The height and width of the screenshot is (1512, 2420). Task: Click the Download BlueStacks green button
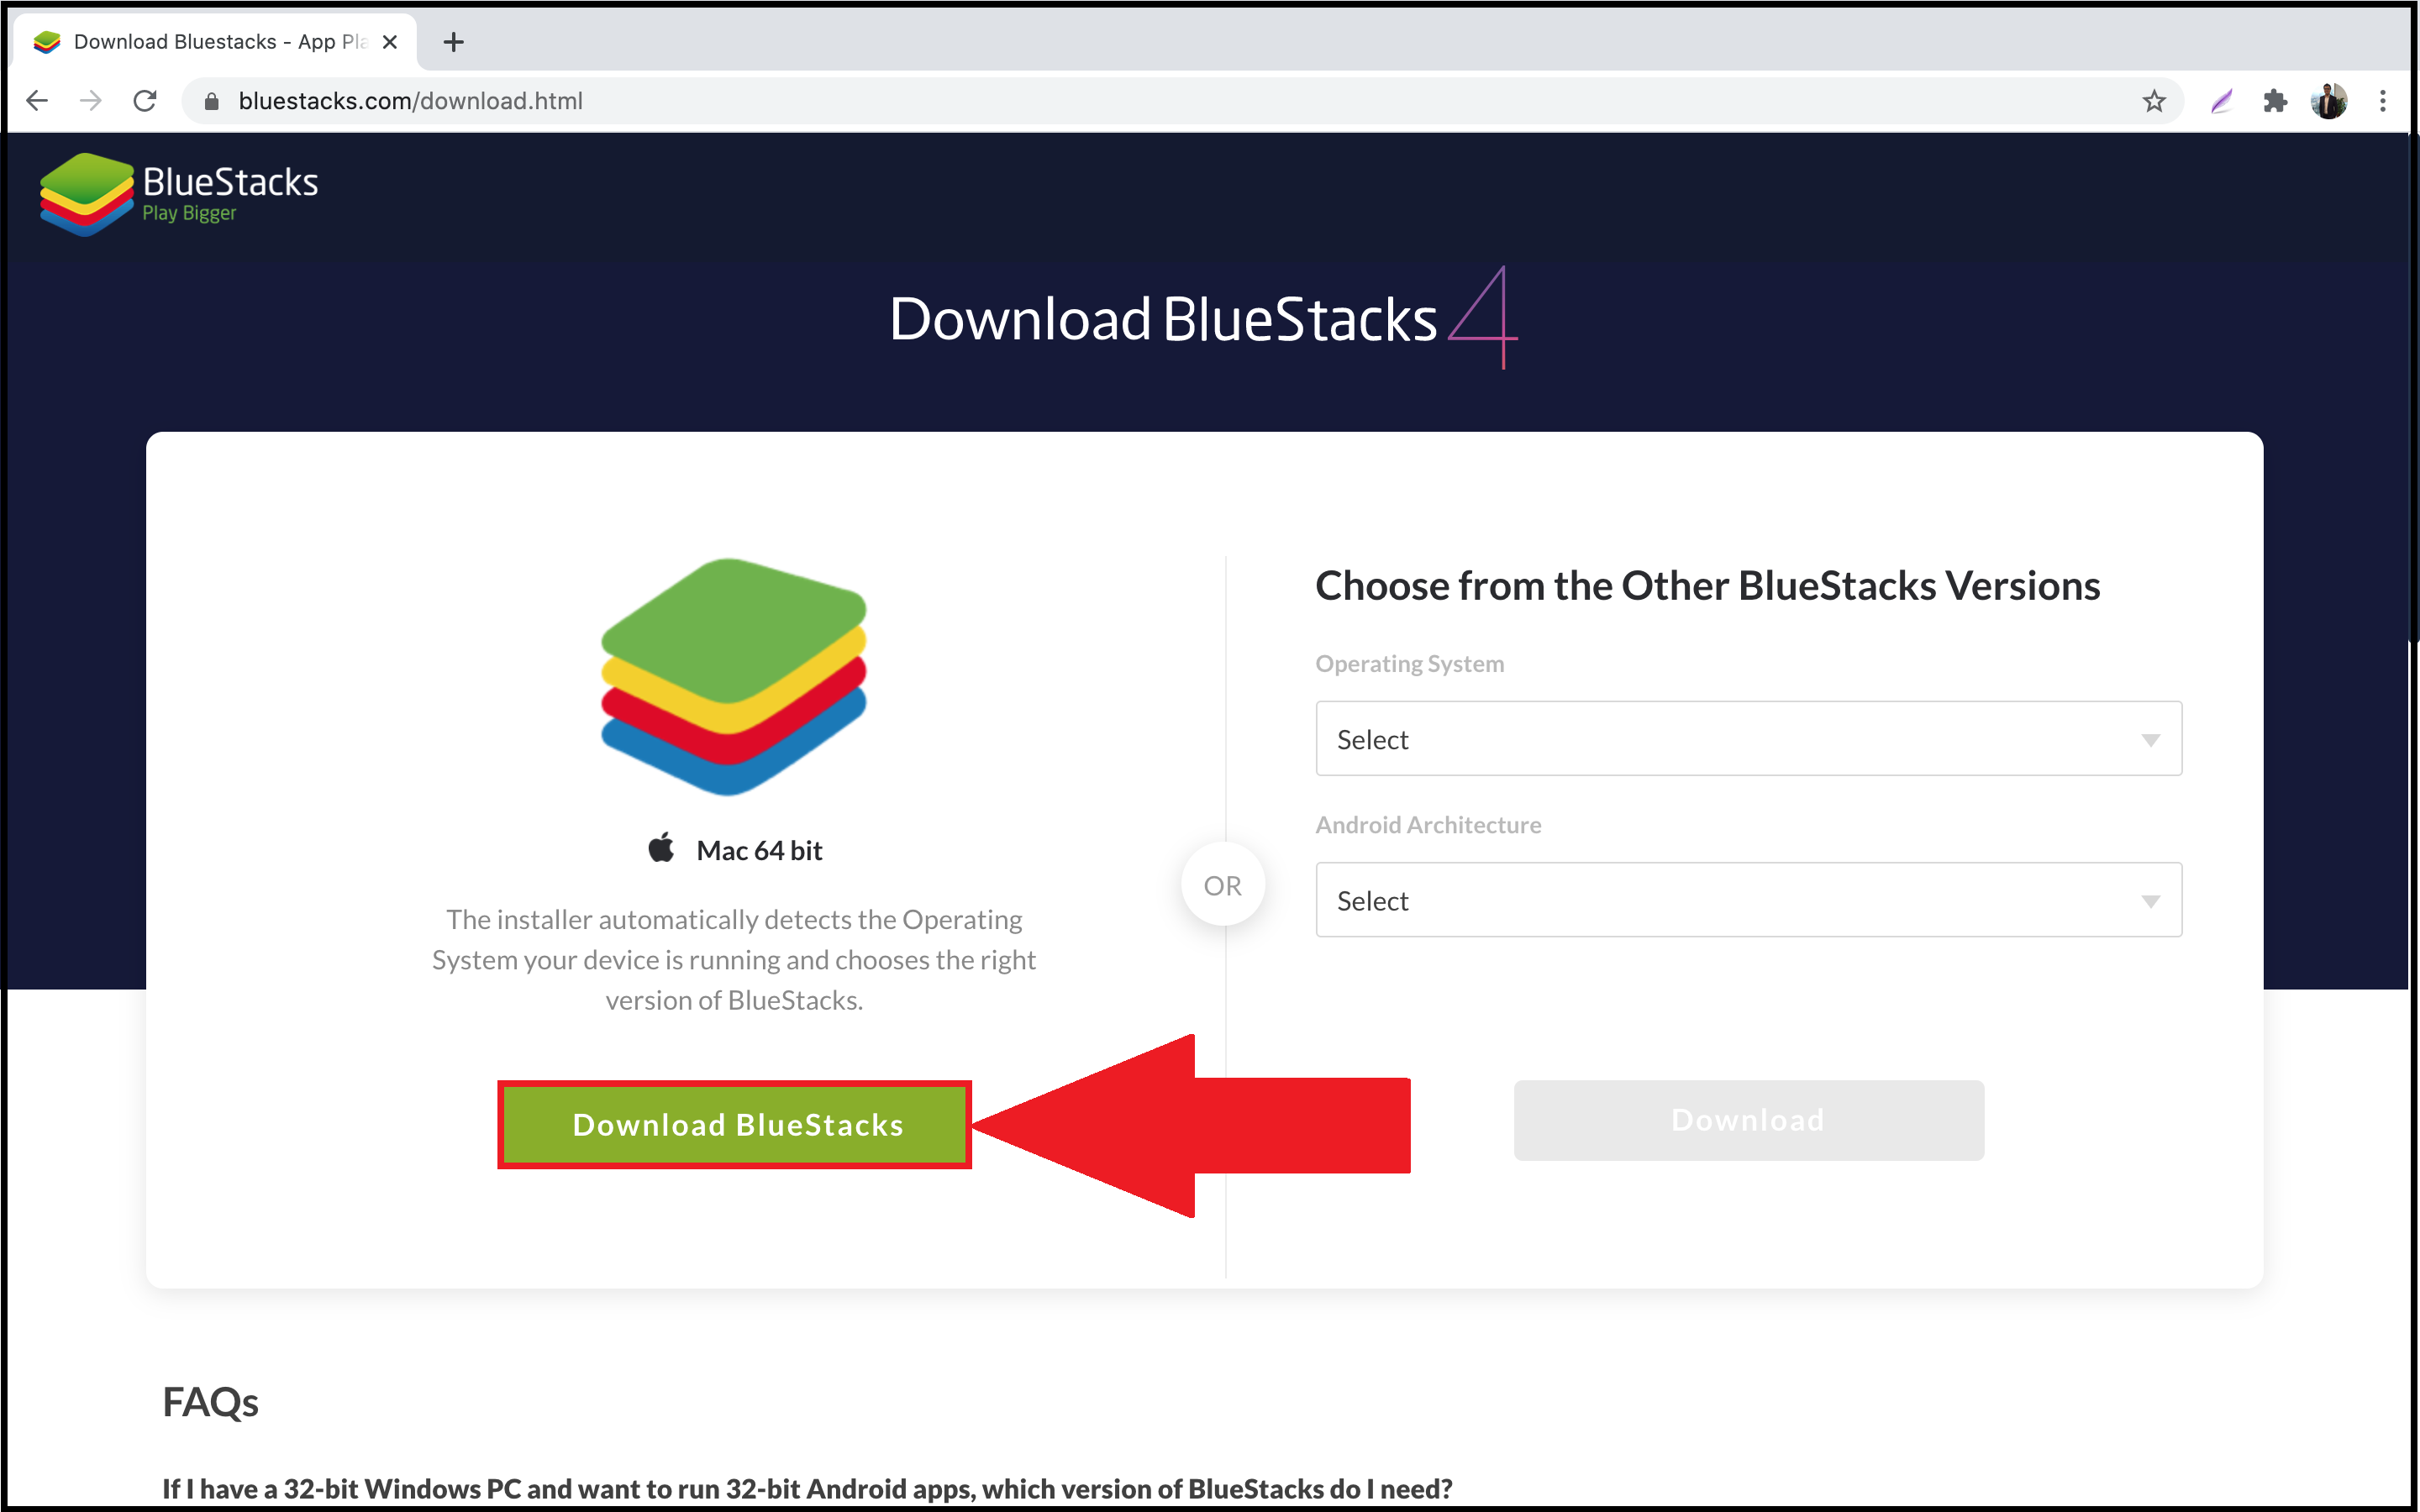[x=734, y=1124]
